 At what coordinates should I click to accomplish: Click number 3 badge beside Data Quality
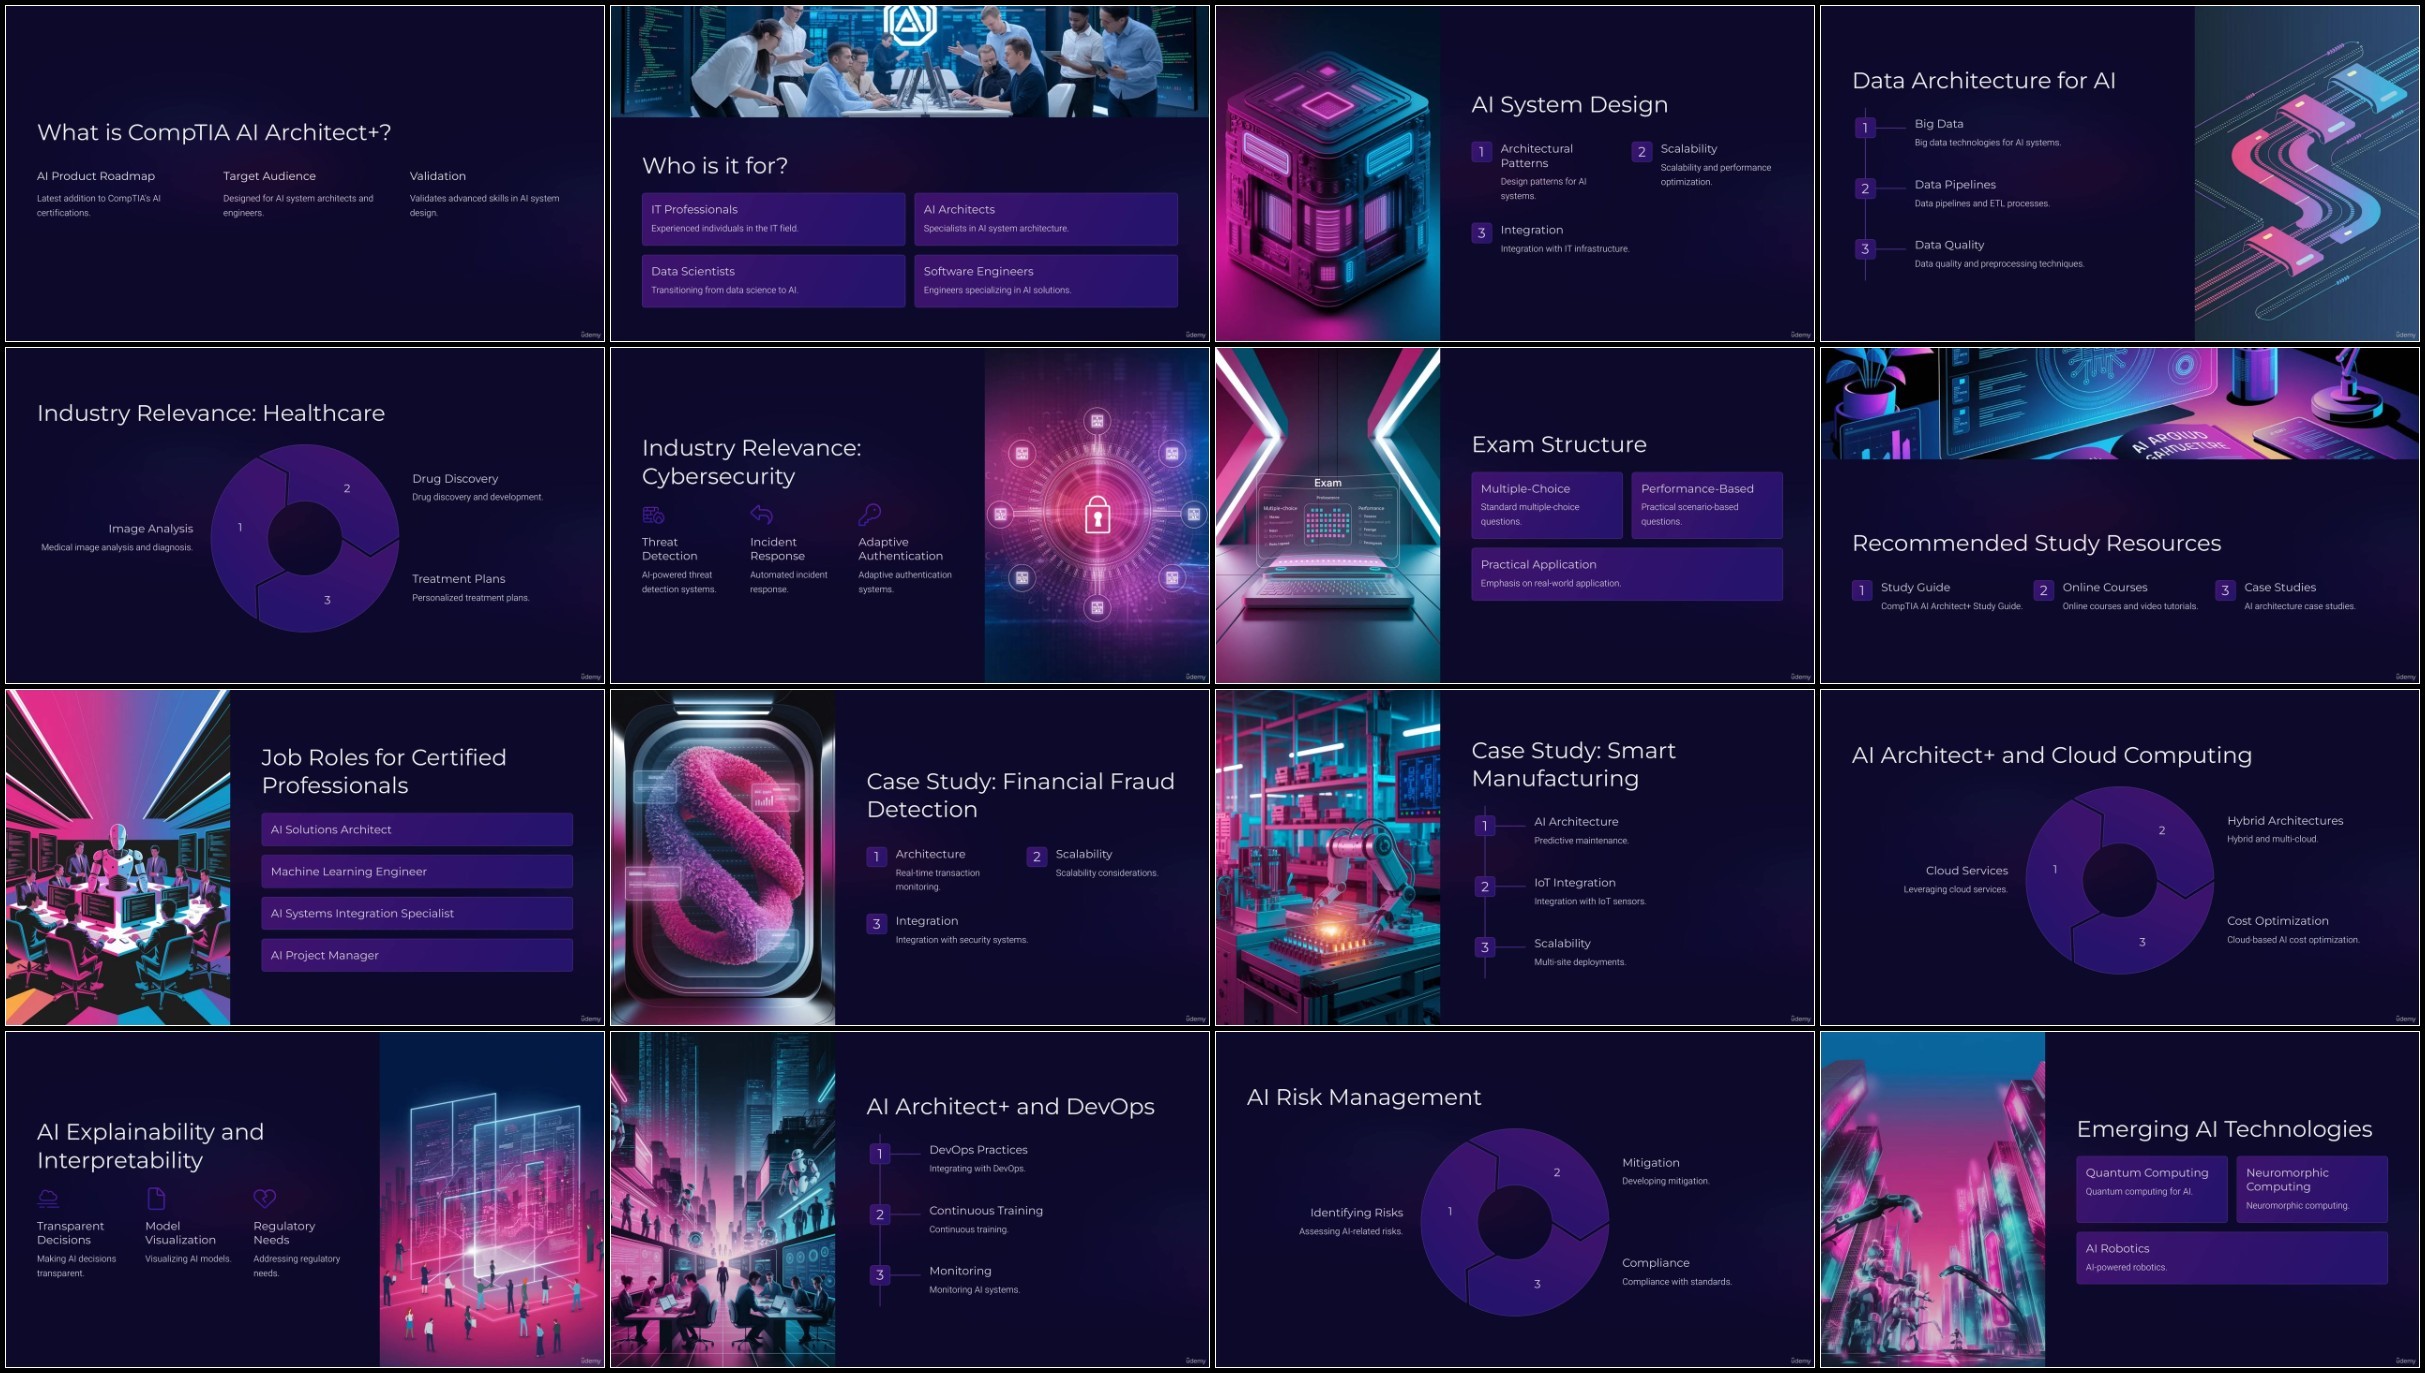pos(1864,249)
